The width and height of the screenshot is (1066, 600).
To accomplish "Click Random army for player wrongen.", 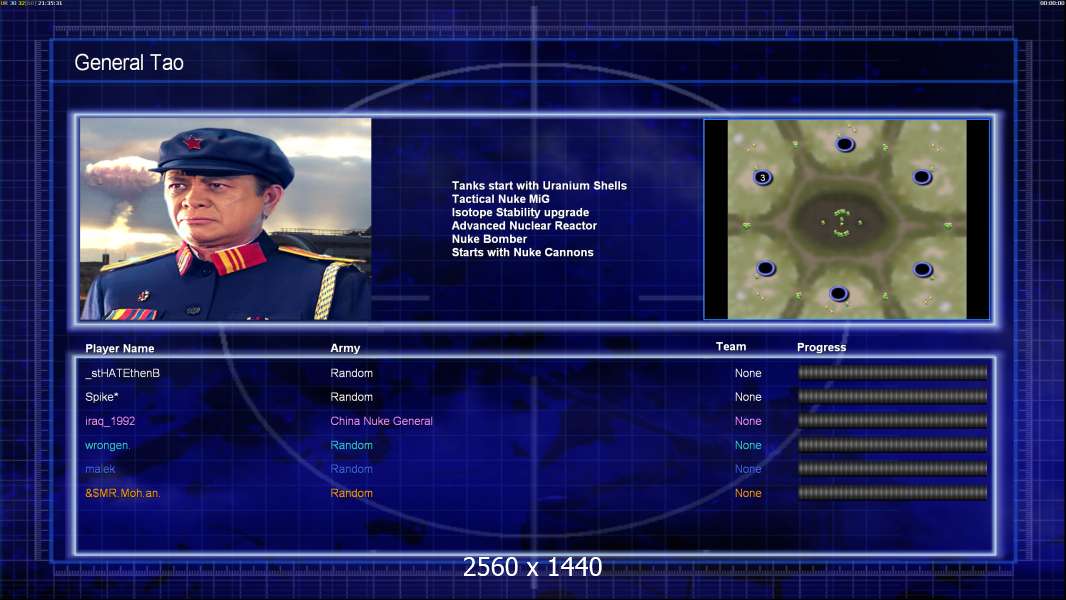I will coord(351,445).
